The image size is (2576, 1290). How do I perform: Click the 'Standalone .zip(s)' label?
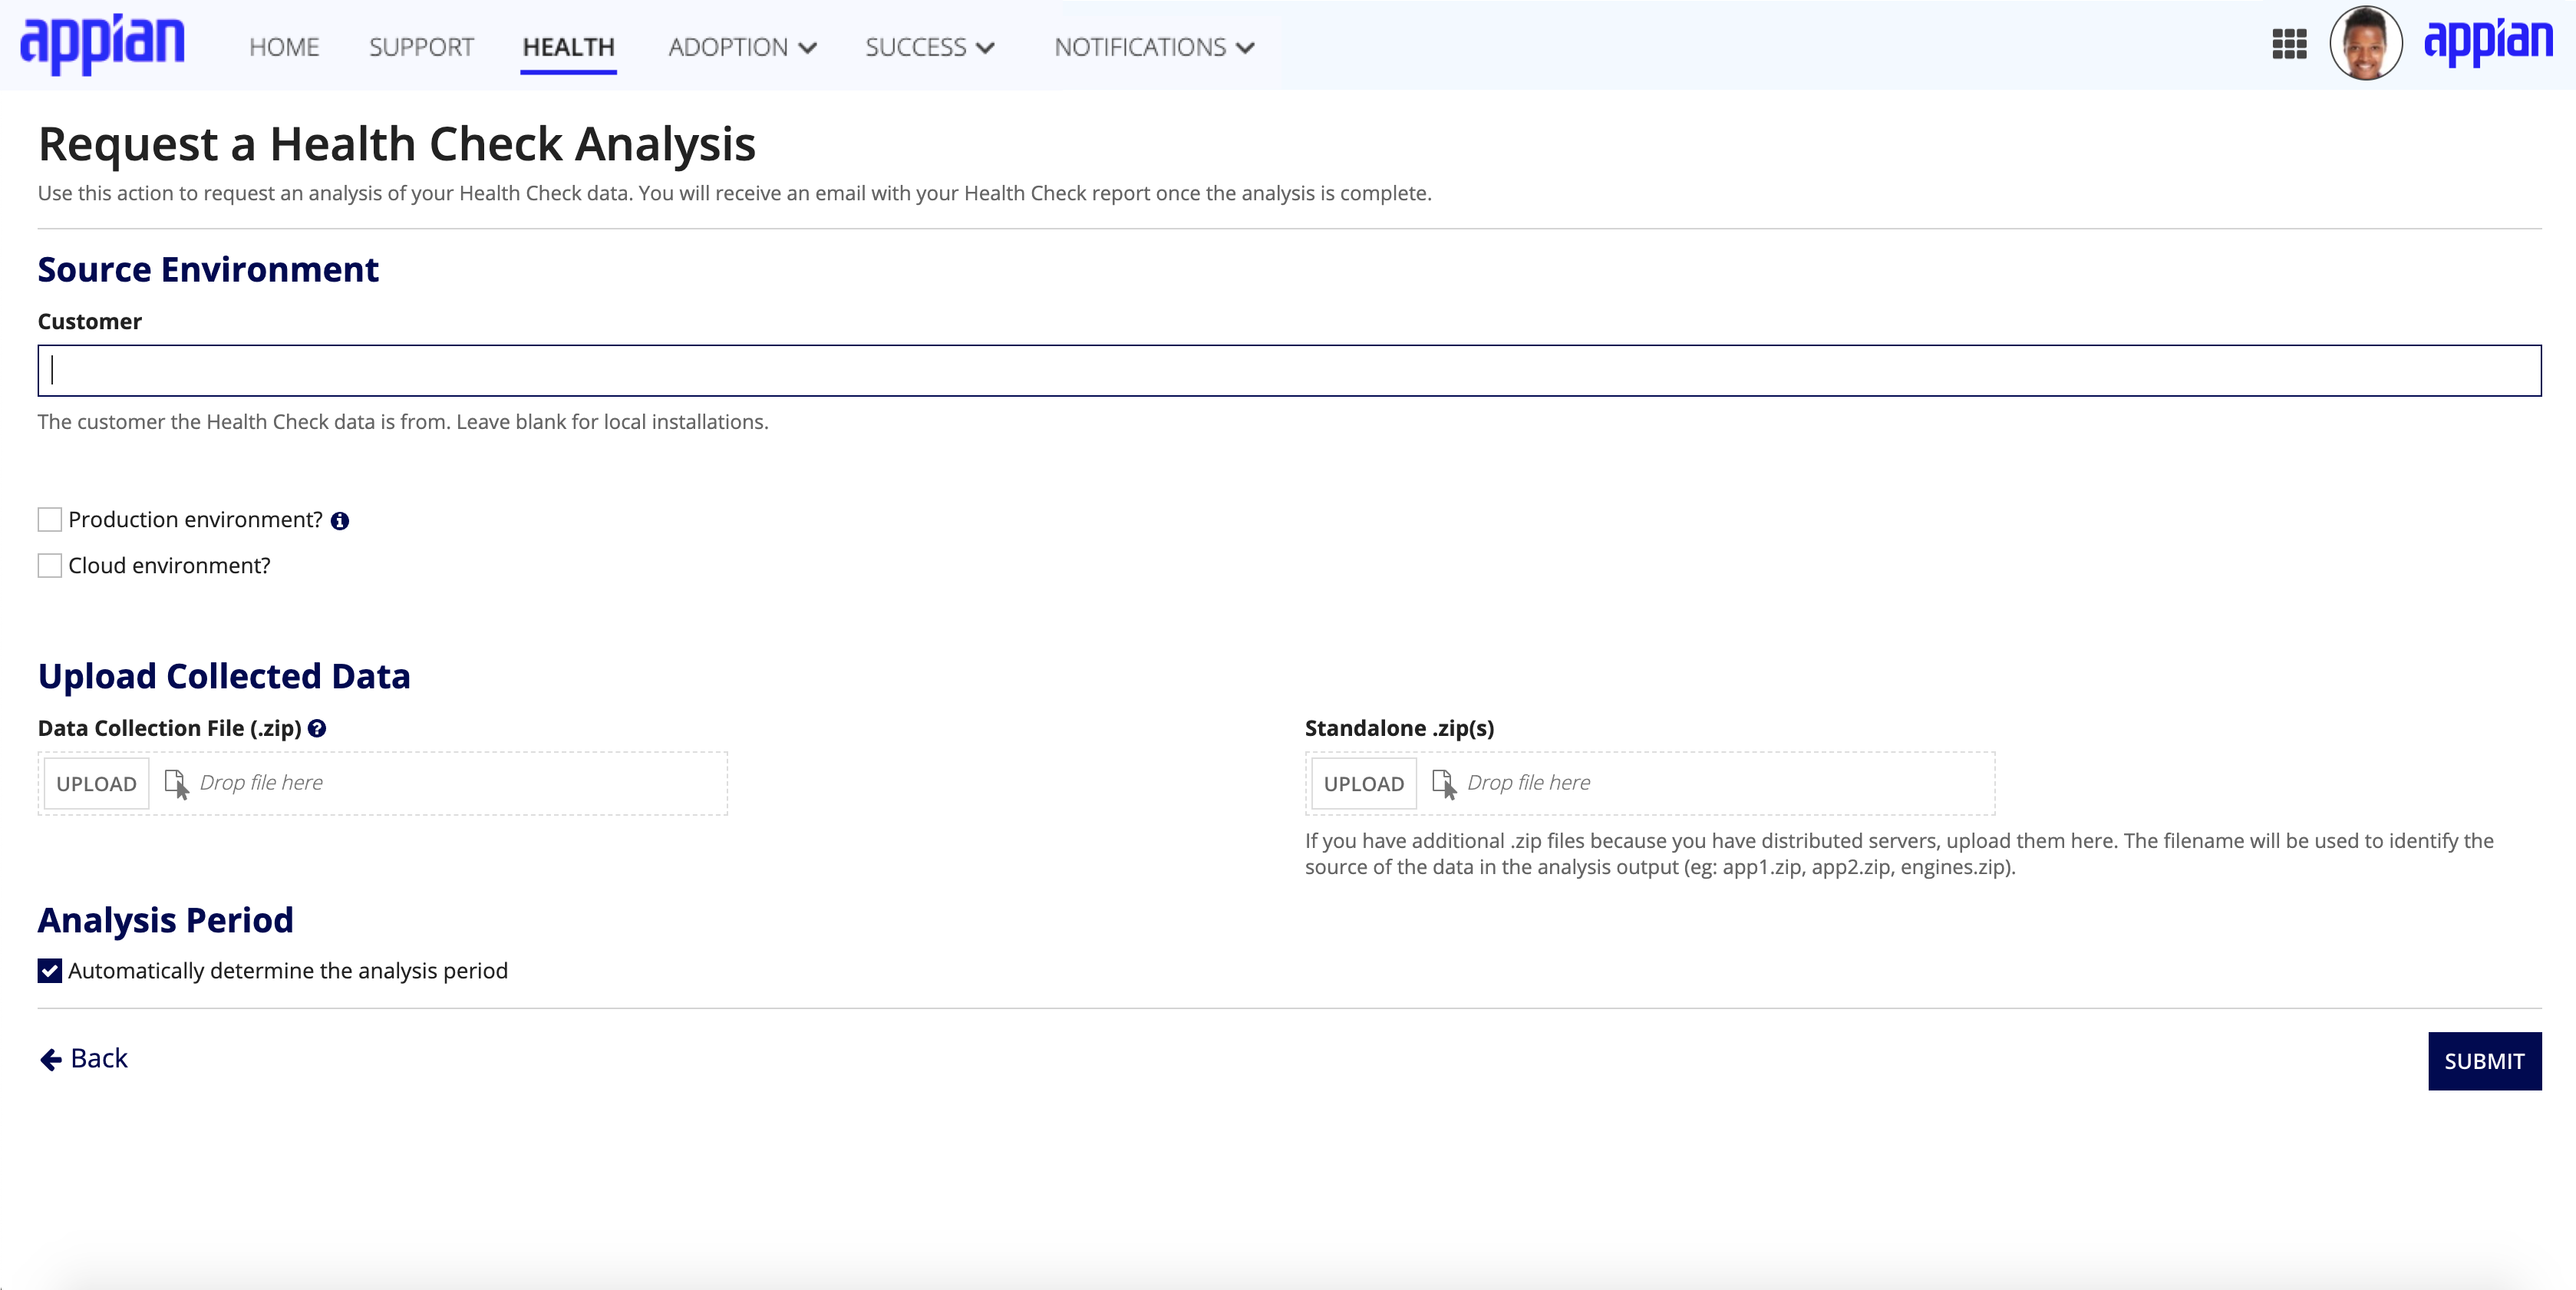point(1399,729)
